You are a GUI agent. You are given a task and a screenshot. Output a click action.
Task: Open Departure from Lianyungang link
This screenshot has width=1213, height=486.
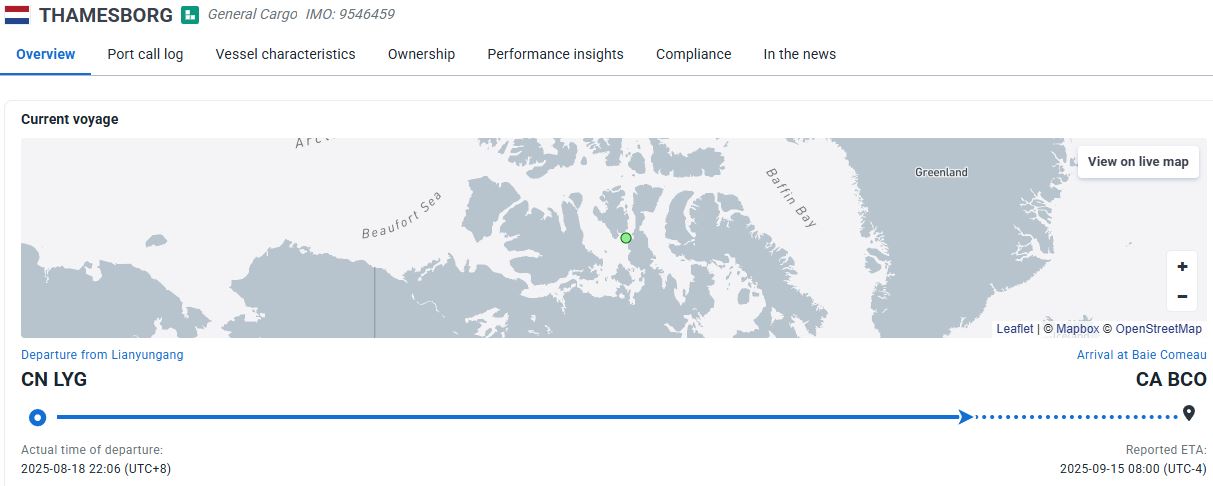[x=102, y=355]
